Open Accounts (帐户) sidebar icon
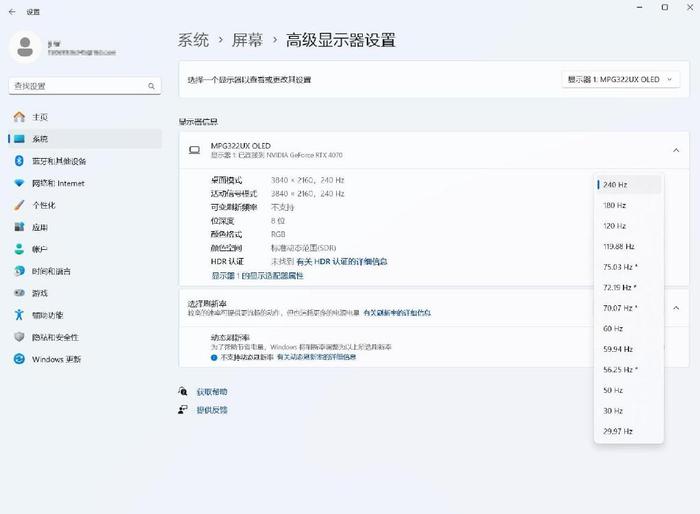The width and height of the screenshot is (700, 514). tap(19, 249)
